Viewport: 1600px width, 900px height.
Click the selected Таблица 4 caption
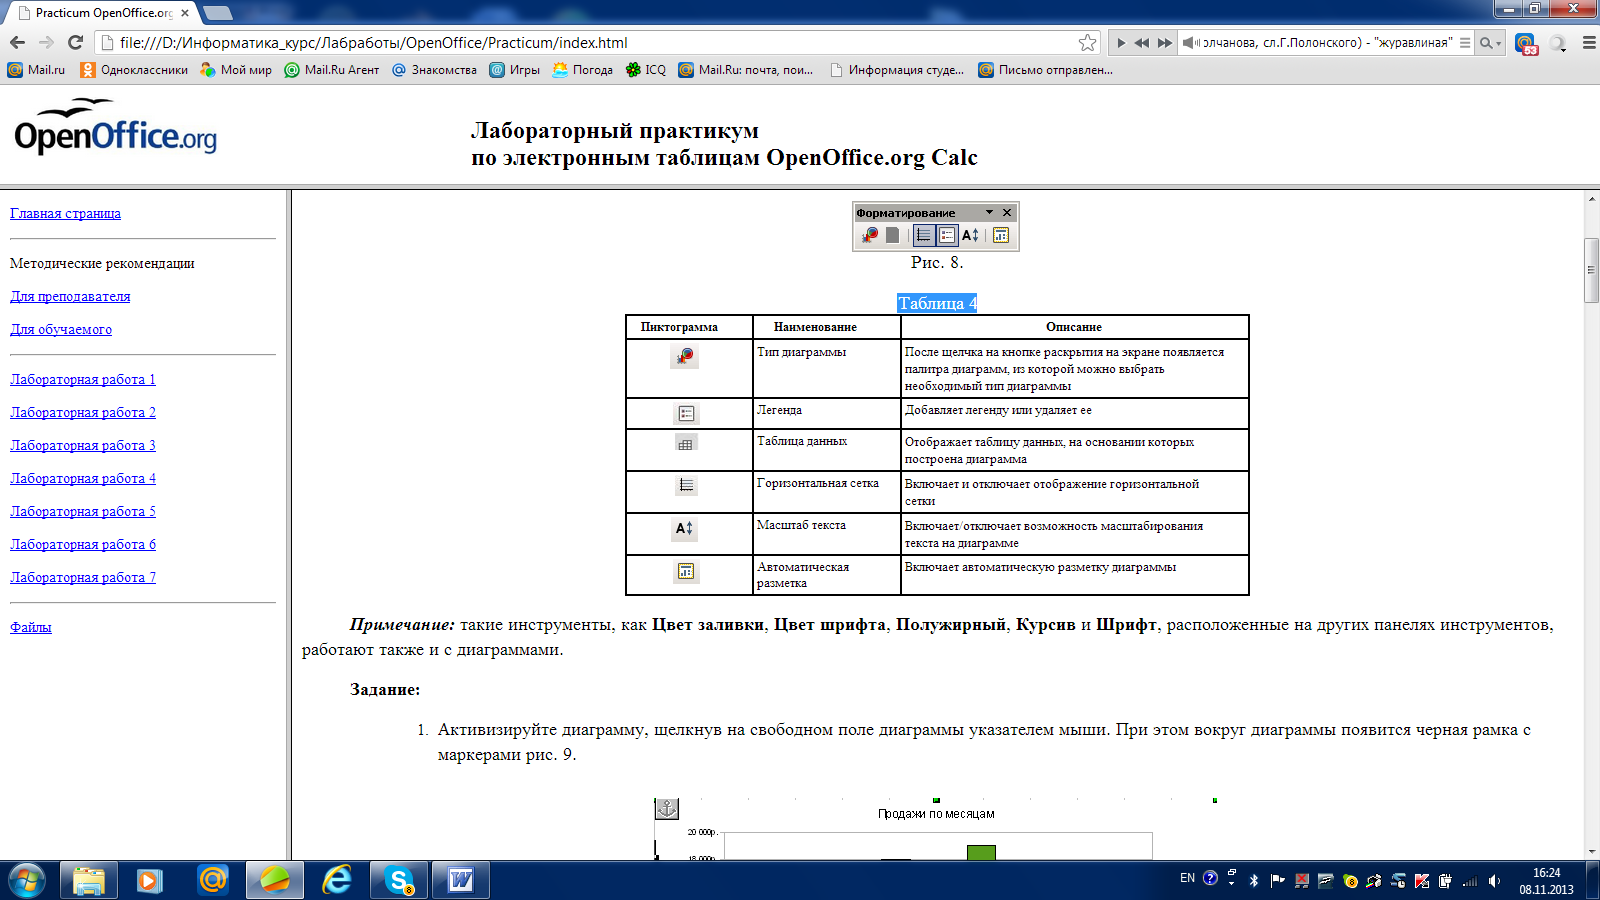click(937, 303)
